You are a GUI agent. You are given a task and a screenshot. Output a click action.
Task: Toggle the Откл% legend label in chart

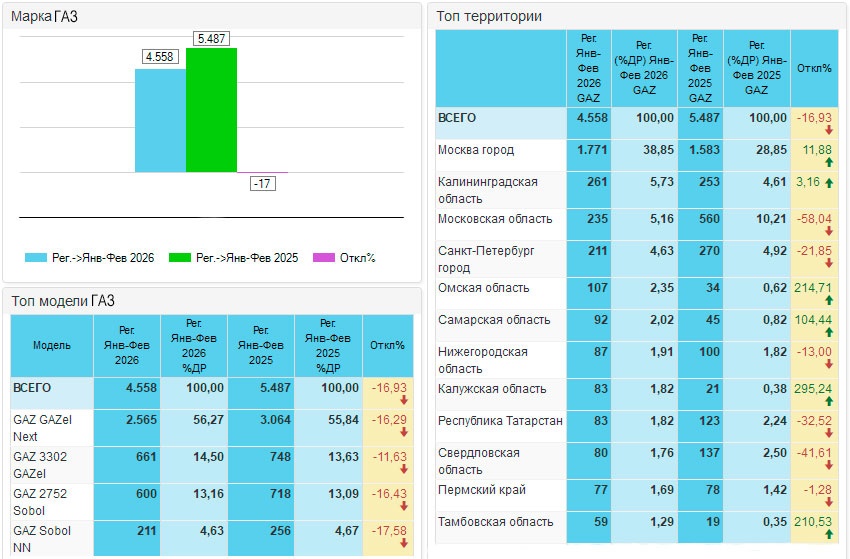click(x=345, y=258)
